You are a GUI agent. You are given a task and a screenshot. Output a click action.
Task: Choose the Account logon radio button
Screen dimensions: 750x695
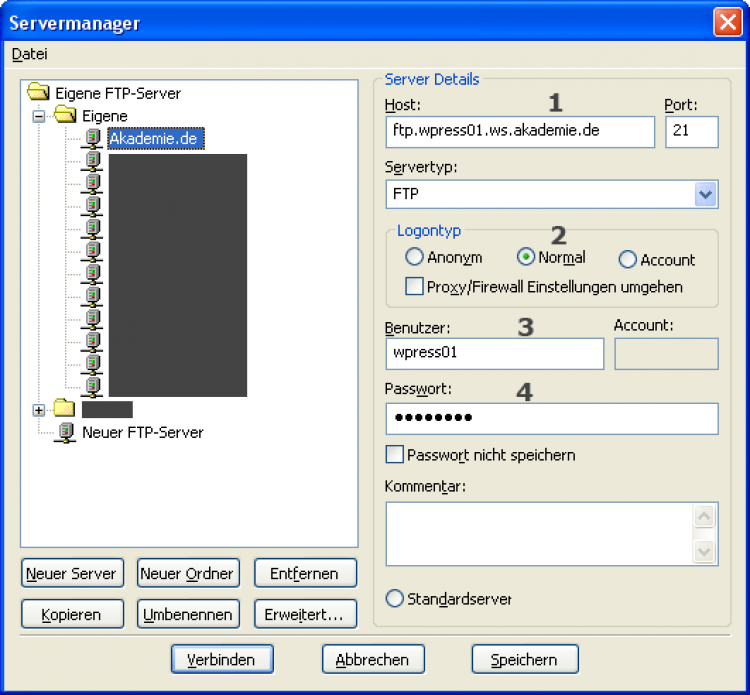pyautogui.click(x=628, y=260)
